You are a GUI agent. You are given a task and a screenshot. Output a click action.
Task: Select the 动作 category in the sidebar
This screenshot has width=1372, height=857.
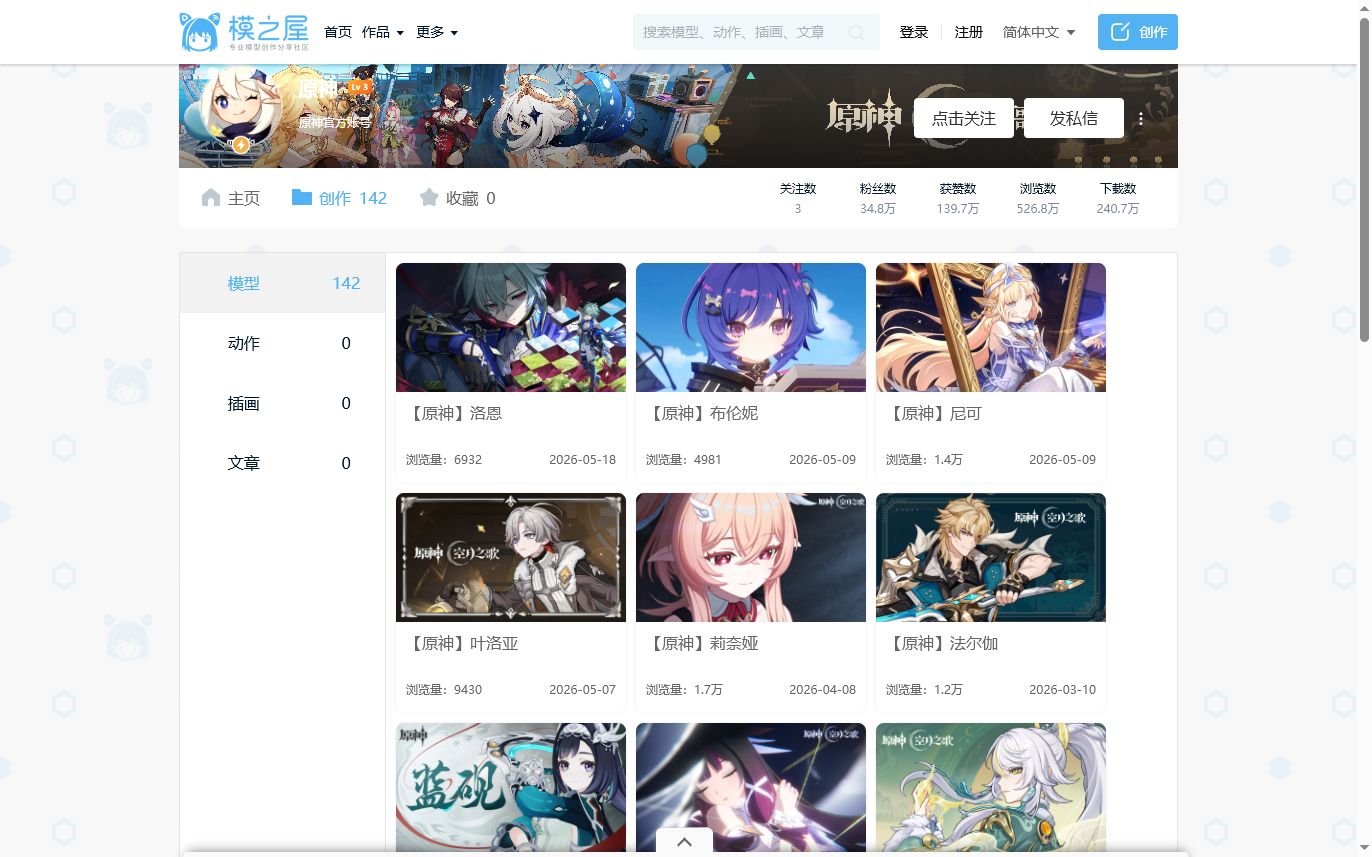point(282,343)
